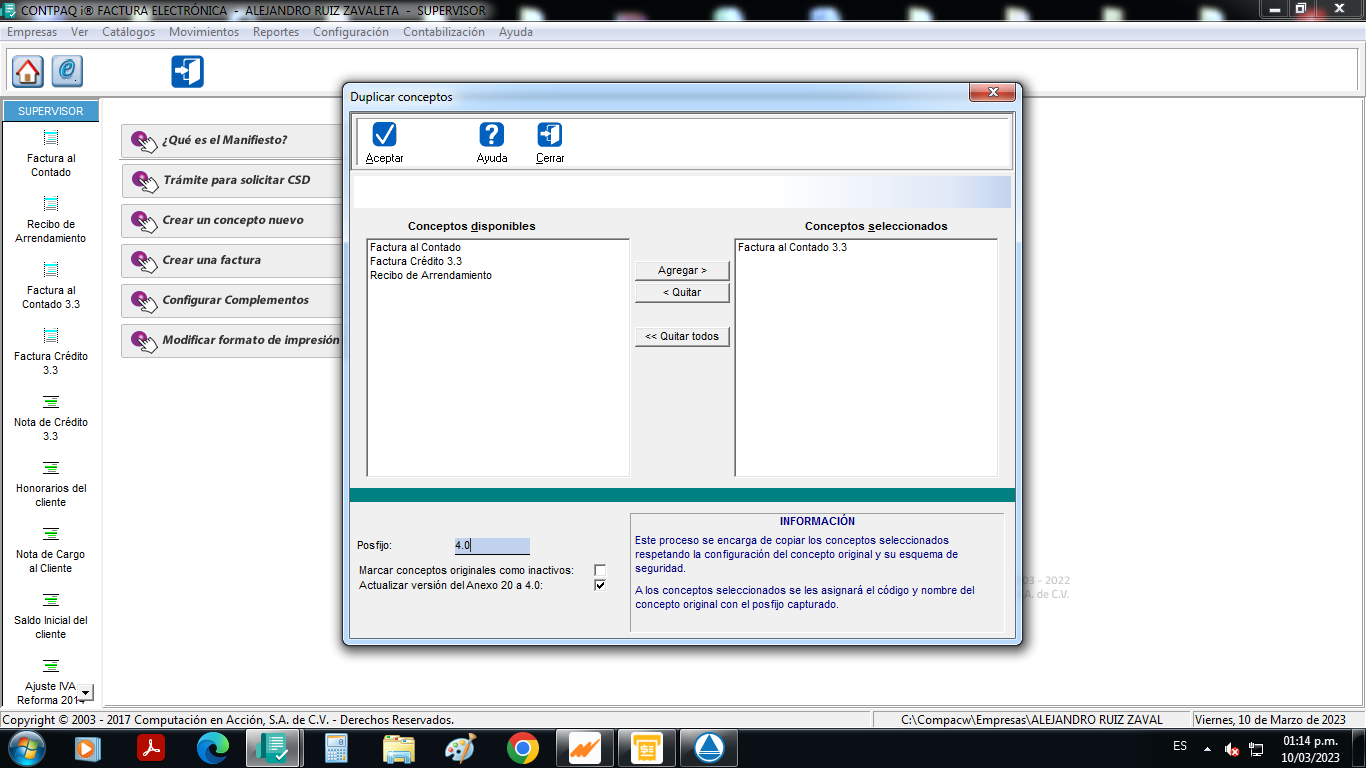Open the Reportes menu
1366x768 pixels.
coord(276,32)
